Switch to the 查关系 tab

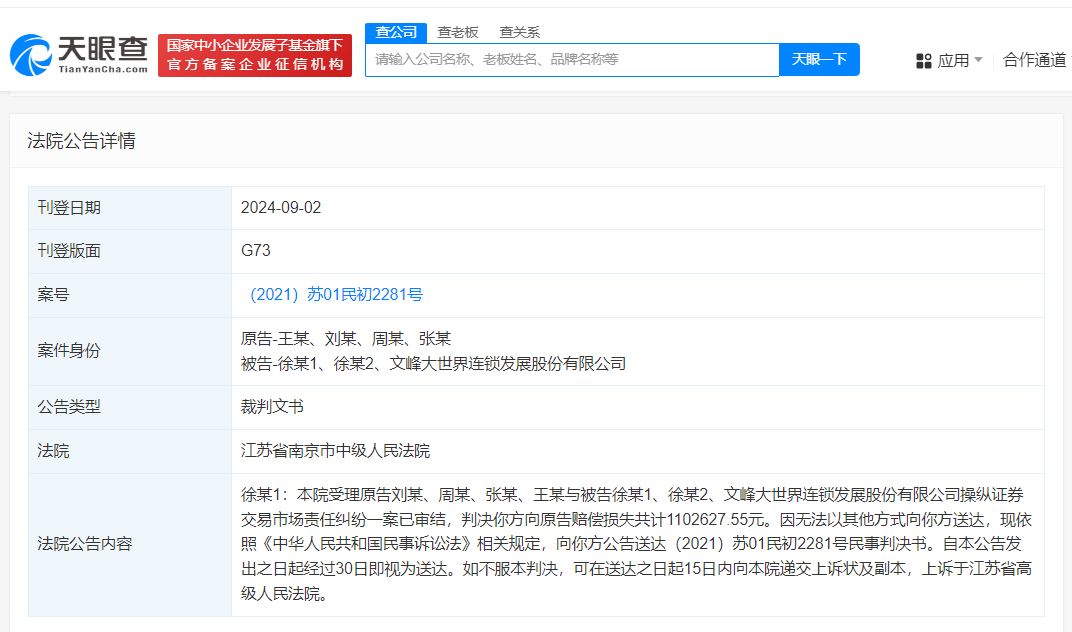click(x=521, y=31)
